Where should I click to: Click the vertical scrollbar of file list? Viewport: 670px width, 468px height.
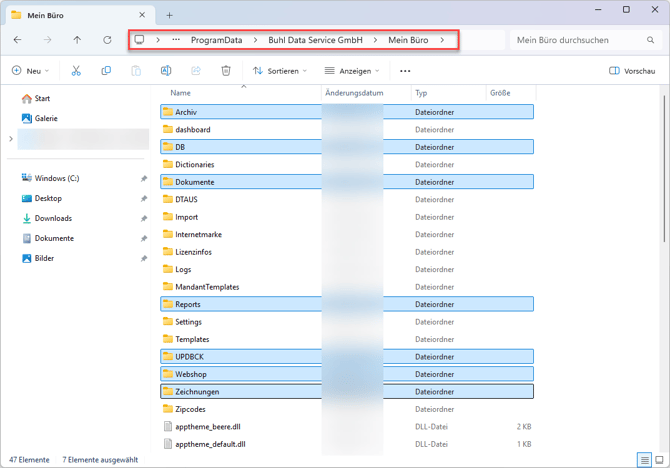coord(664,169)
